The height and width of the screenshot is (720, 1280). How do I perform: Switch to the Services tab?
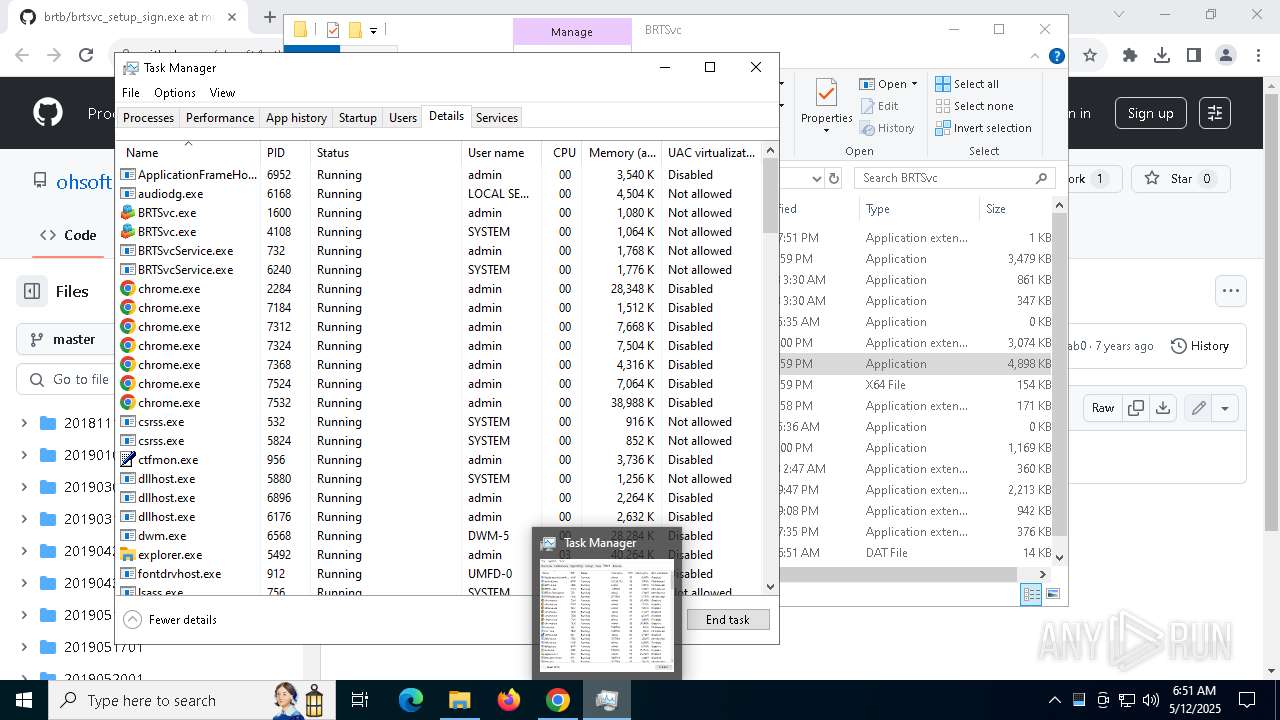point(497,117)
